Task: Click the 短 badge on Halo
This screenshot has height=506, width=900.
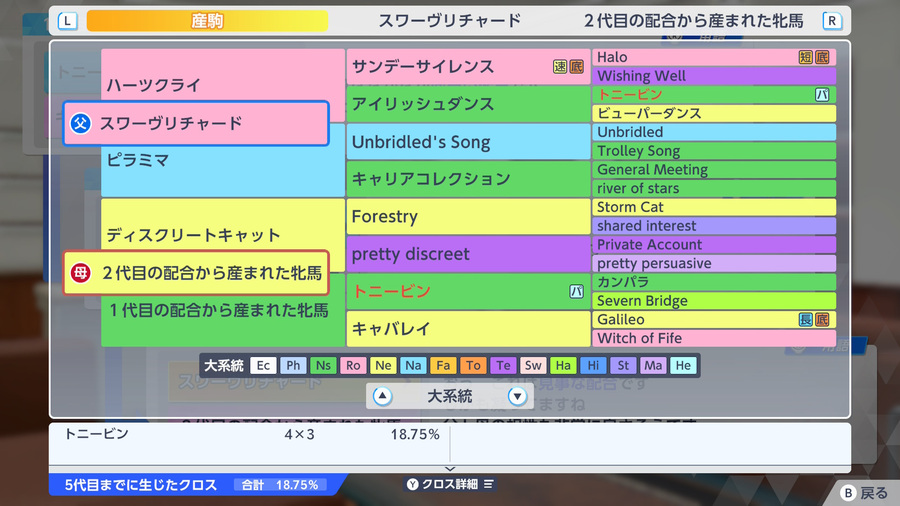Action: (x=805, y=57)
